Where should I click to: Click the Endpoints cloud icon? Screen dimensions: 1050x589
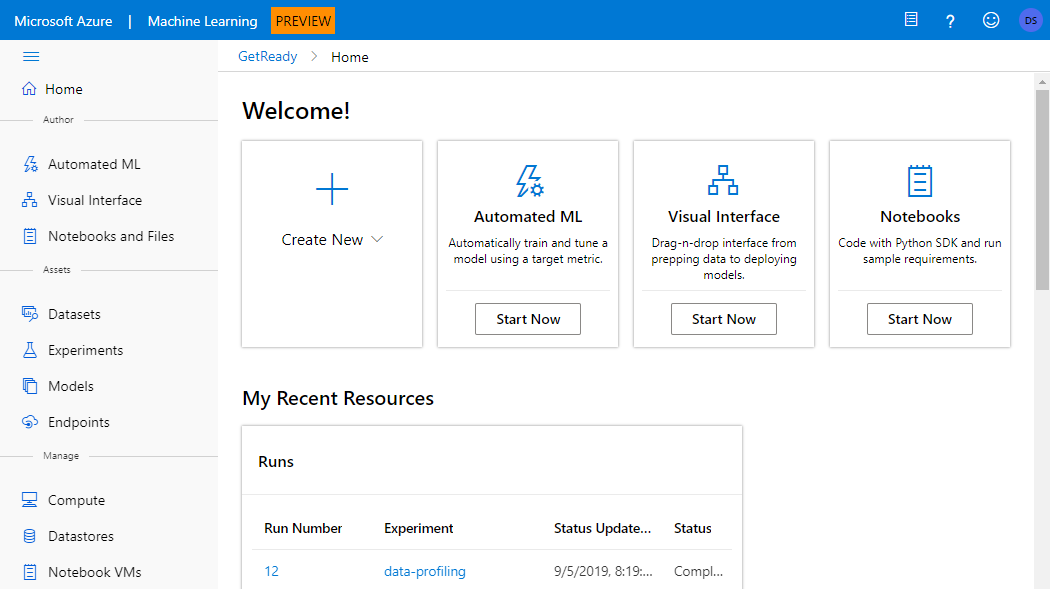click(29, 422)
